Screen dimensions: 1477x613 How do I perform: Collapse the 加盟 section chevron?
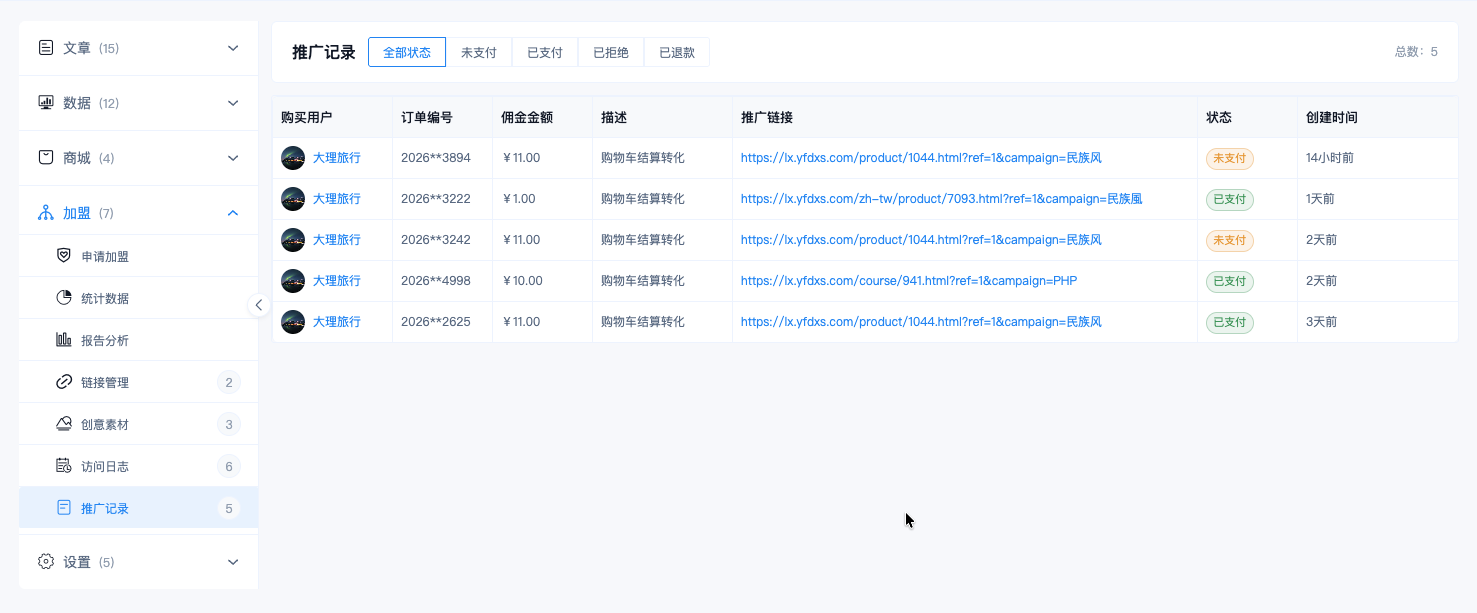(x=233, y=213)
